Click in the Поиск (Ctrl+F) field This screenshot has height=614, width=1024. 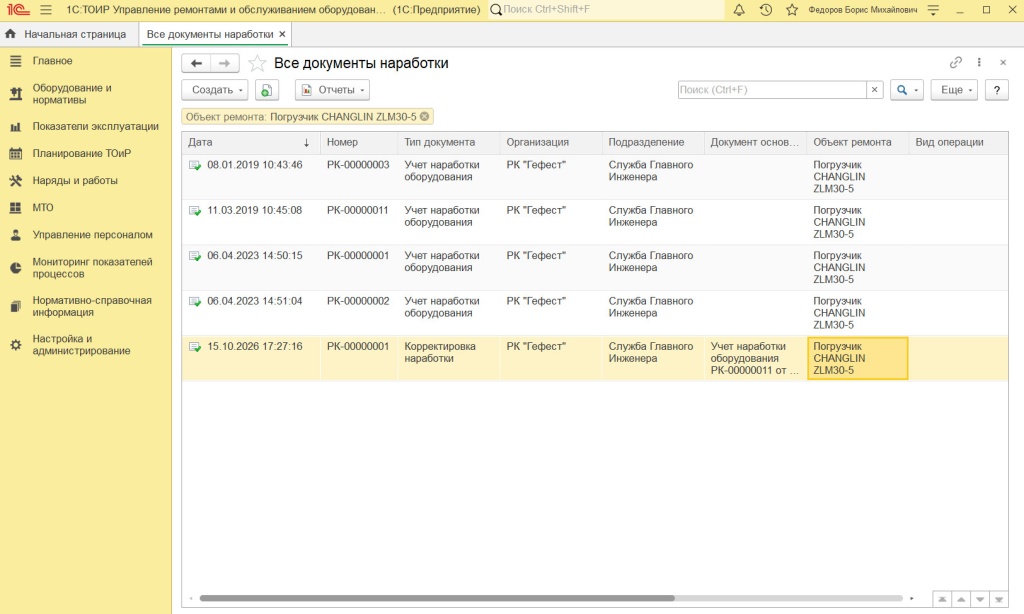pyautogui.click(x=772, y=90)
